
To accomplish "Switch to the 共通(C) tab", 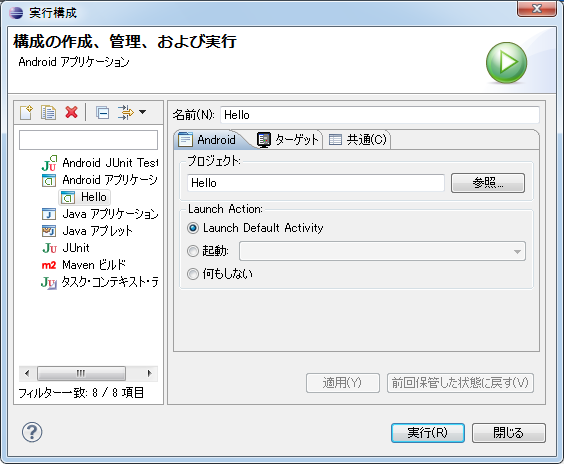I will (x=358, y=140).
